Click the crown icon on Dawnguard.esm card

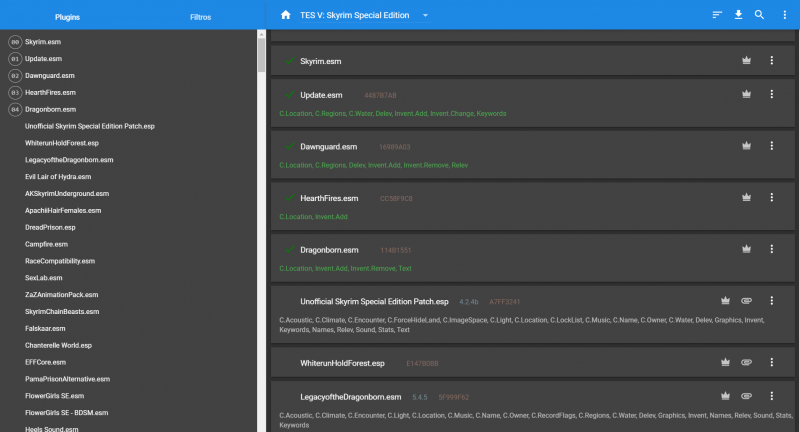(x=746, y=146)
